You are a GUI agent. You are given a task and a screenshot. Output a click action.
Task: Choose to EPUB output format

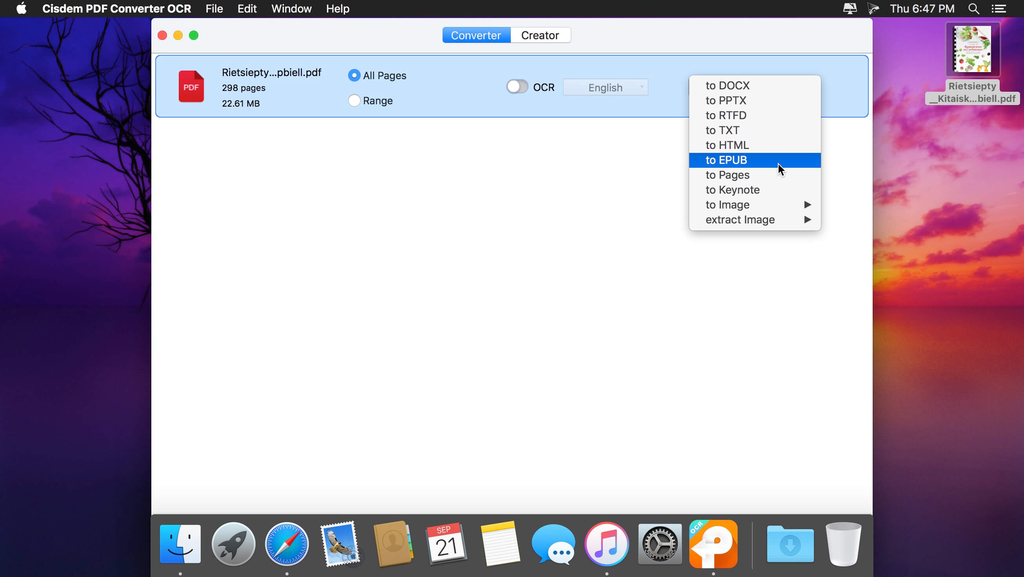[x=726, y=160]
